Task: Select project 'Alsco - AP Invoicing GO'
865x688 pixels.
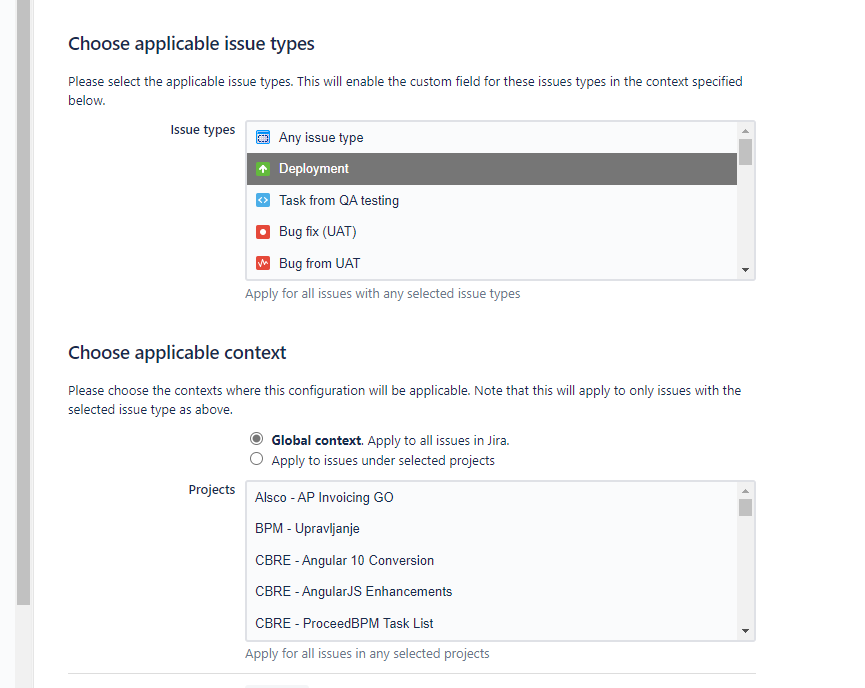Action: click(x=492, y=497)
